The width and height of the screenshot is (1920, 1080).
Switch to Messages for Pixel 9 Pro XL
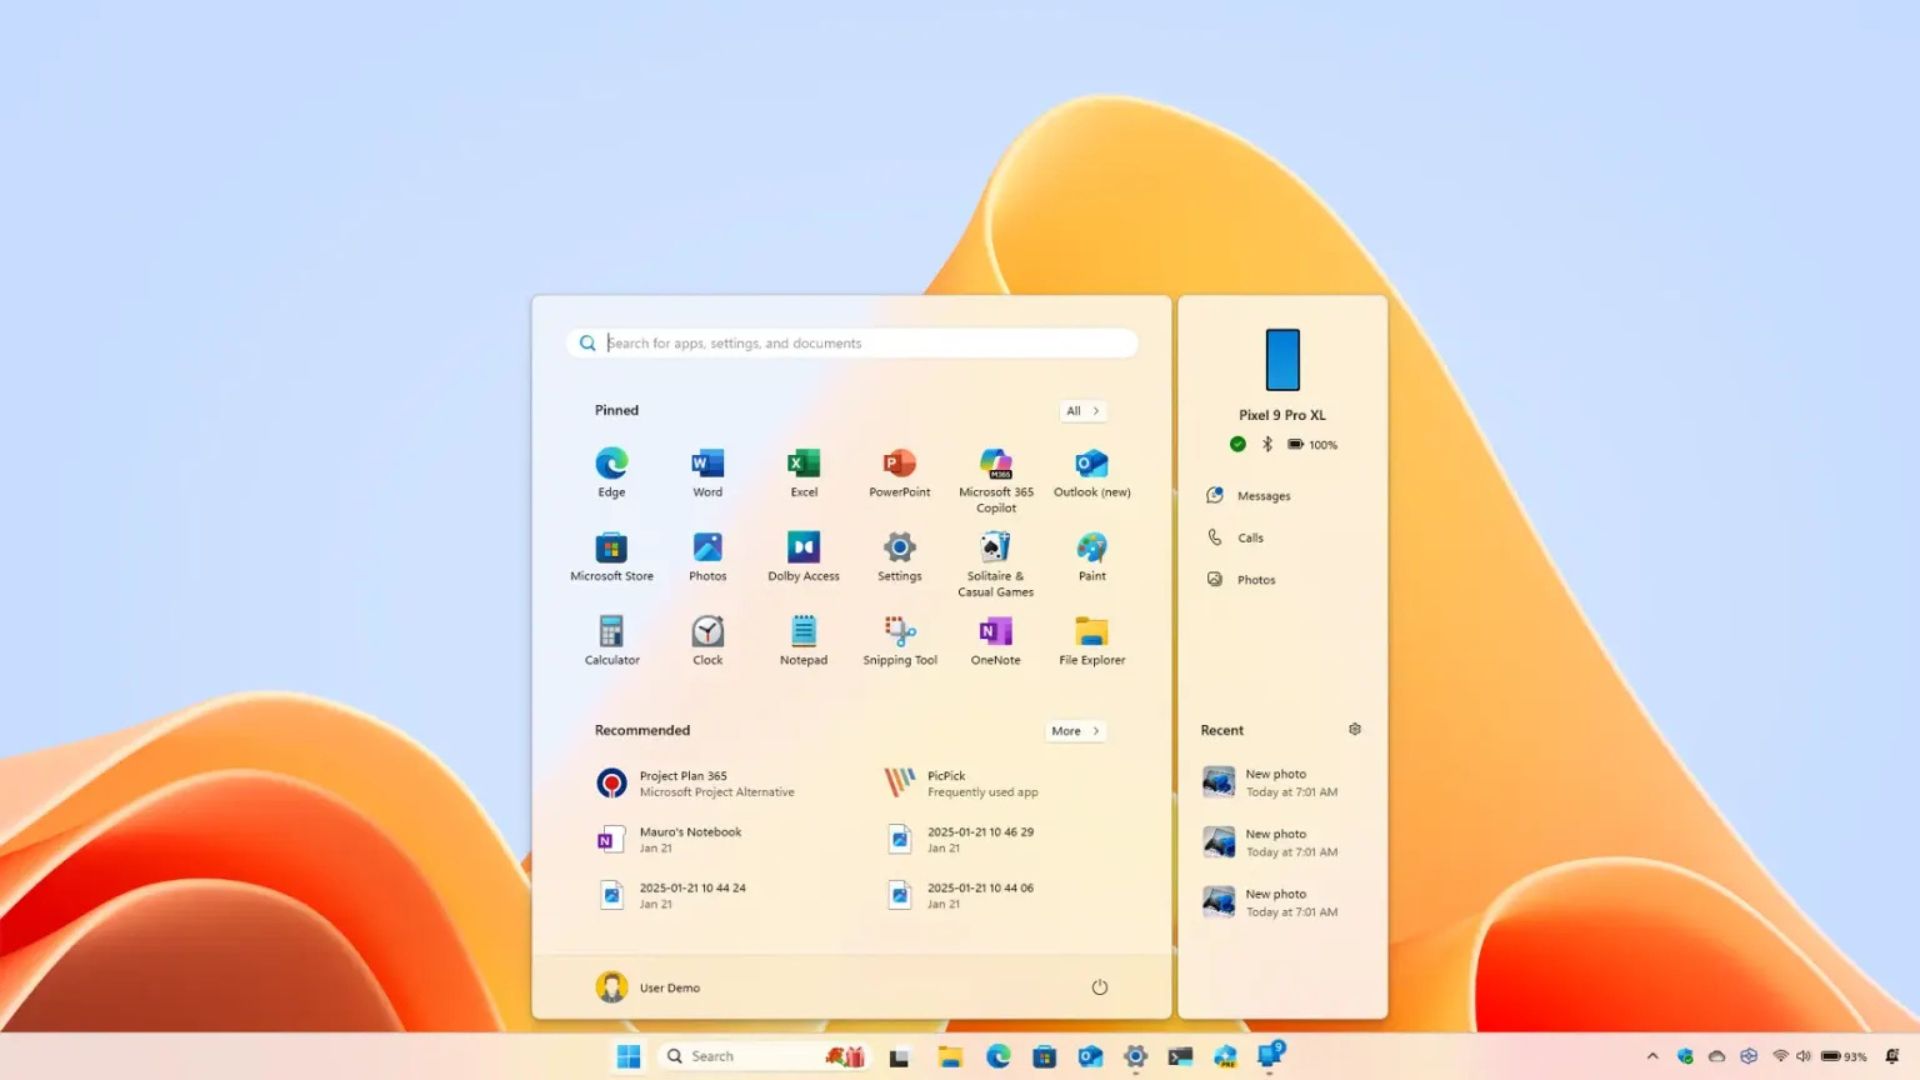[x=1262, y=495]
